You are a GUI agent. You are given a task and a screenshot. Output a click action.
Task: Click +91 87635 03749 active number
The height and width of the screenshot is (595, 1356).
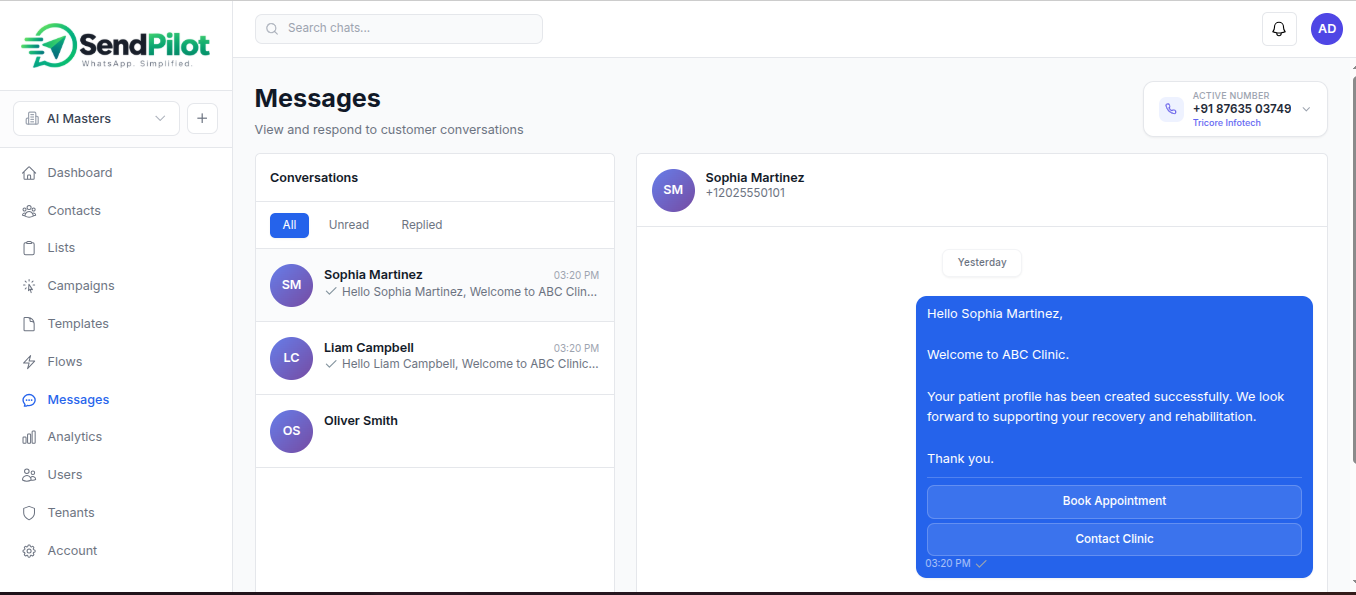click(x=1242, y=109)
